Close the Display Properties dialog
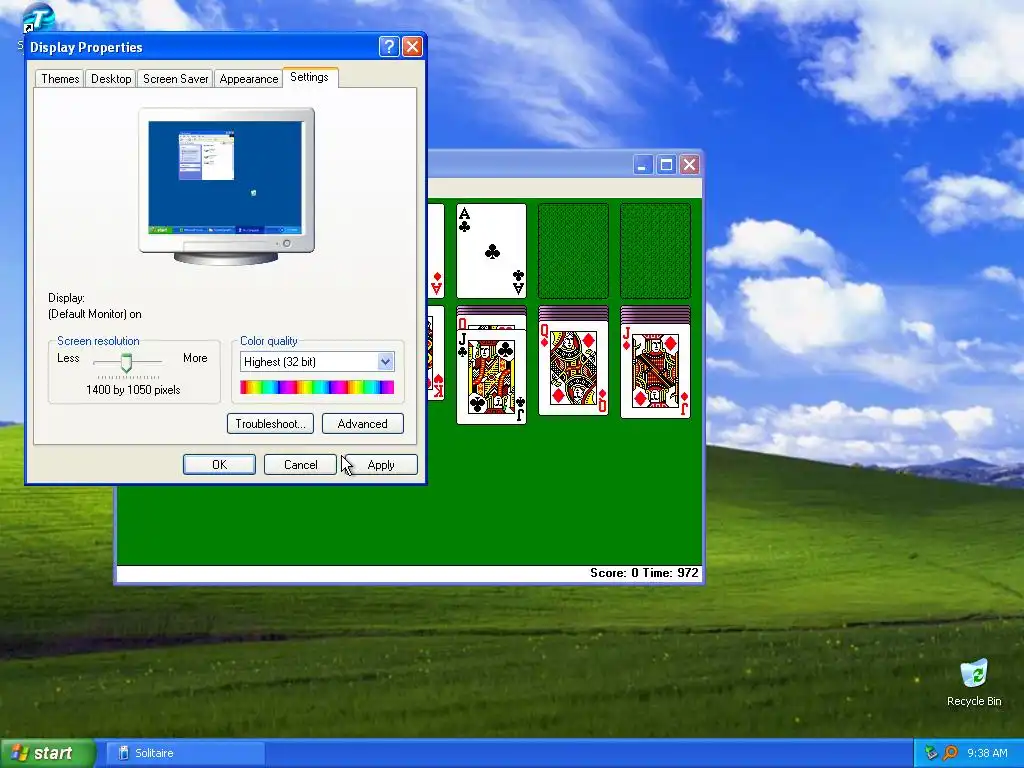 point(412,46)
